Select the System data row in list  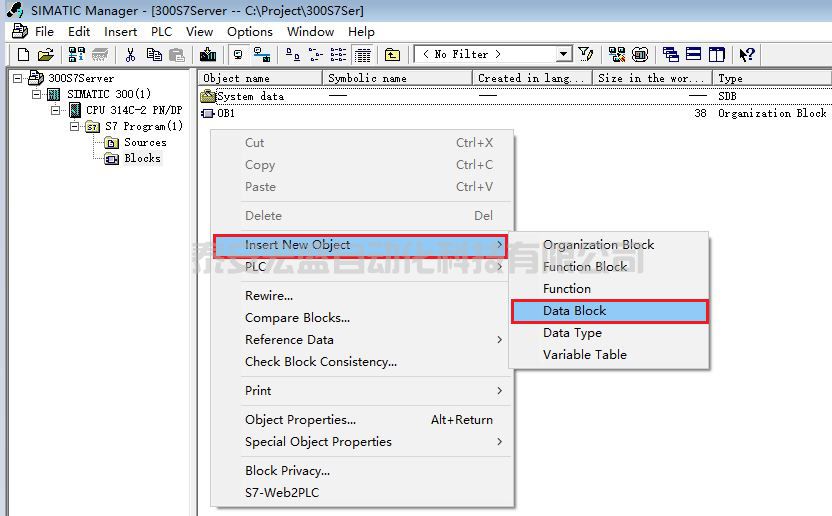250,97
